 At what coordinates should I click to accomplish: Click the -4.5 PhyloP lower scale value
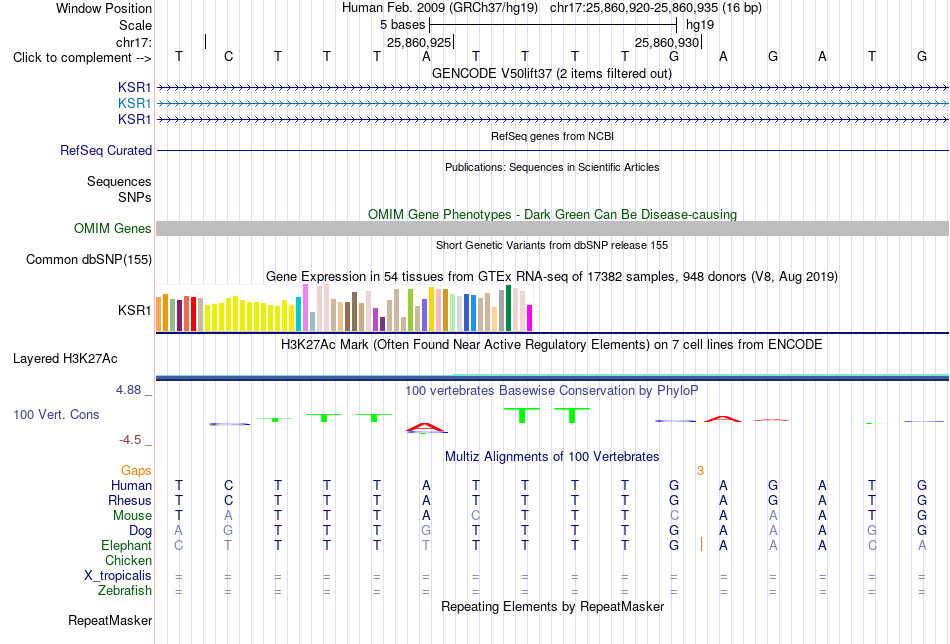pyautogui.click(x=130, y=439)
